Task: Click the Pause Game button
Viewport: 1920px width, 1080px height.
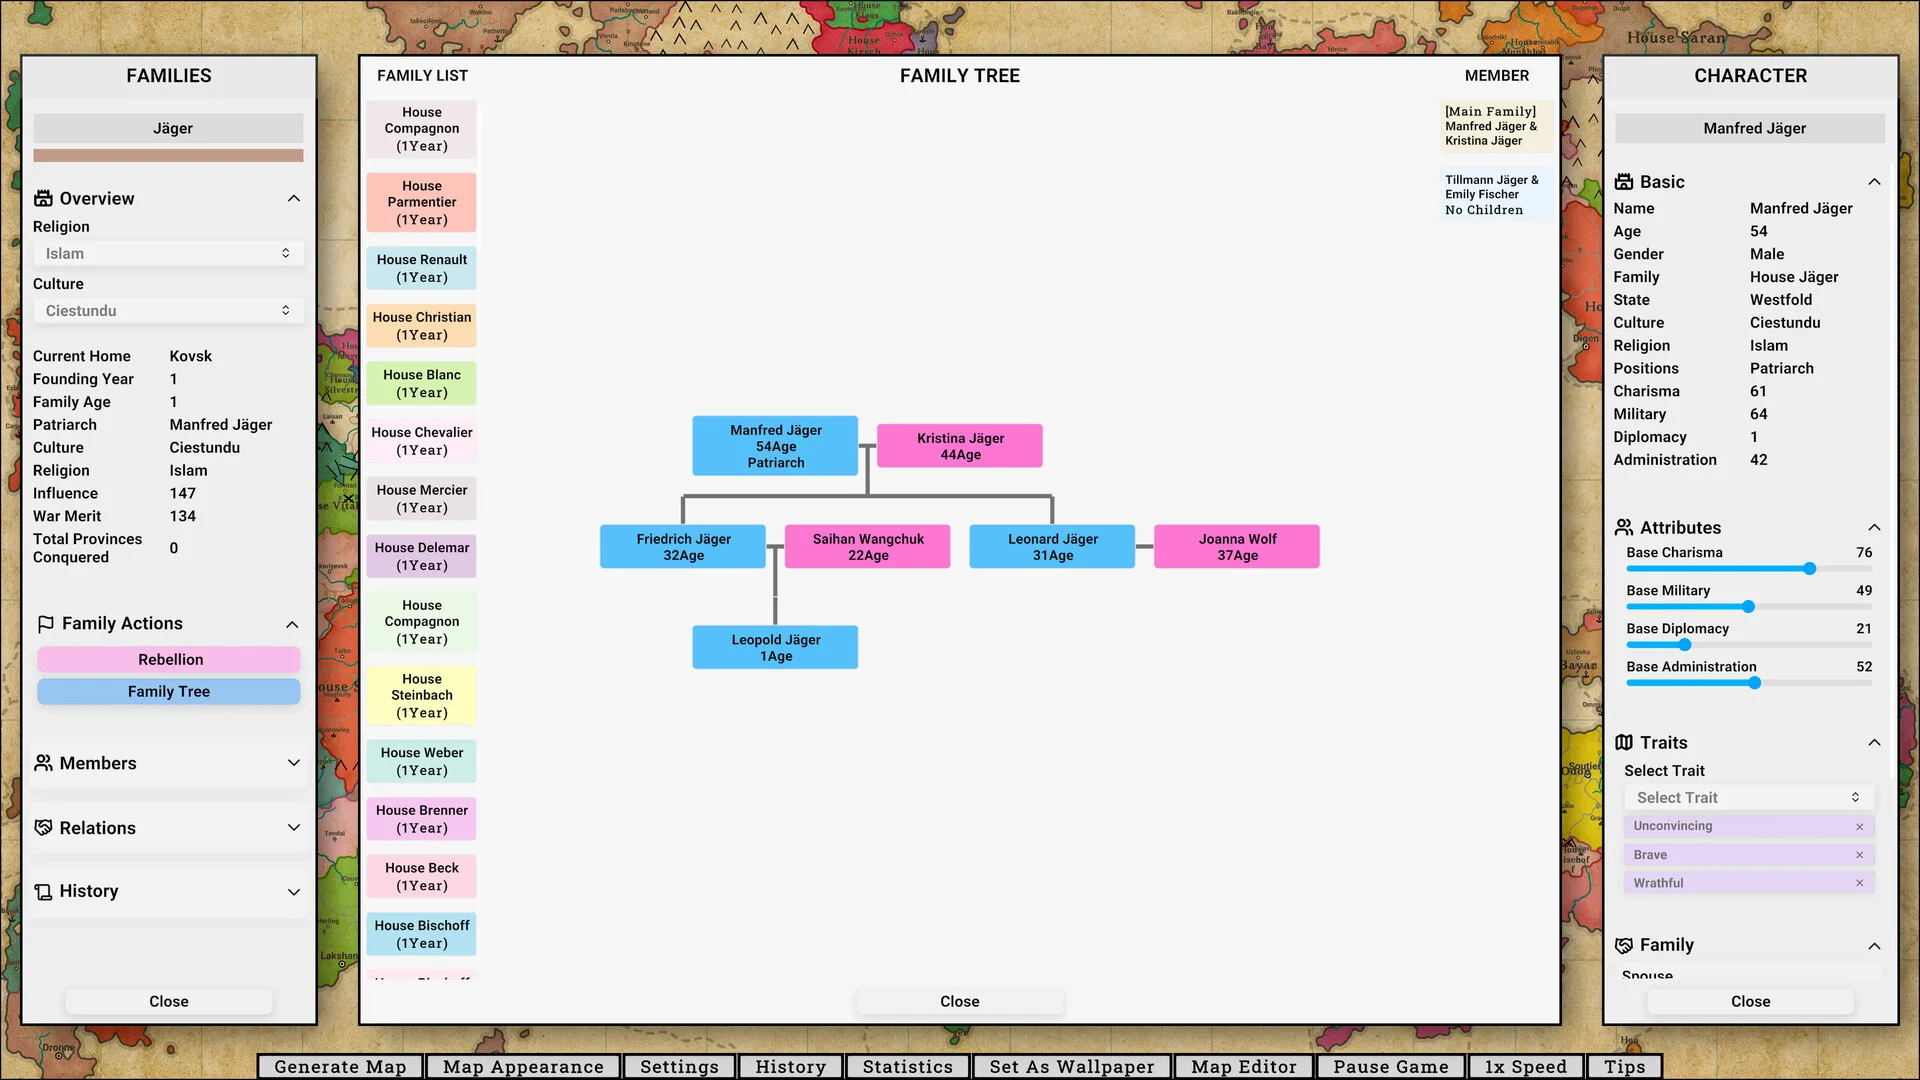Action: point(1390,1066)
